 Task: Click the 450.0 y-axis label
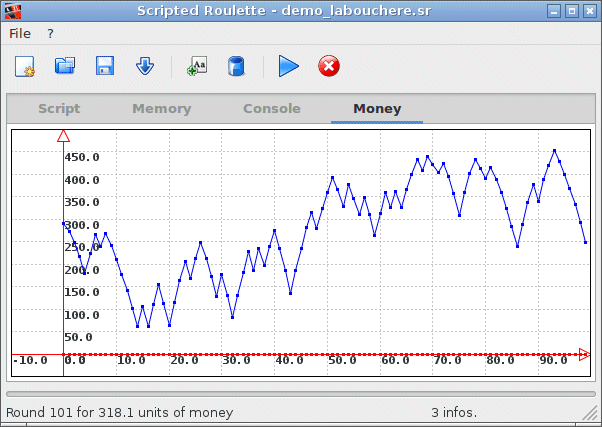[82, 157]
